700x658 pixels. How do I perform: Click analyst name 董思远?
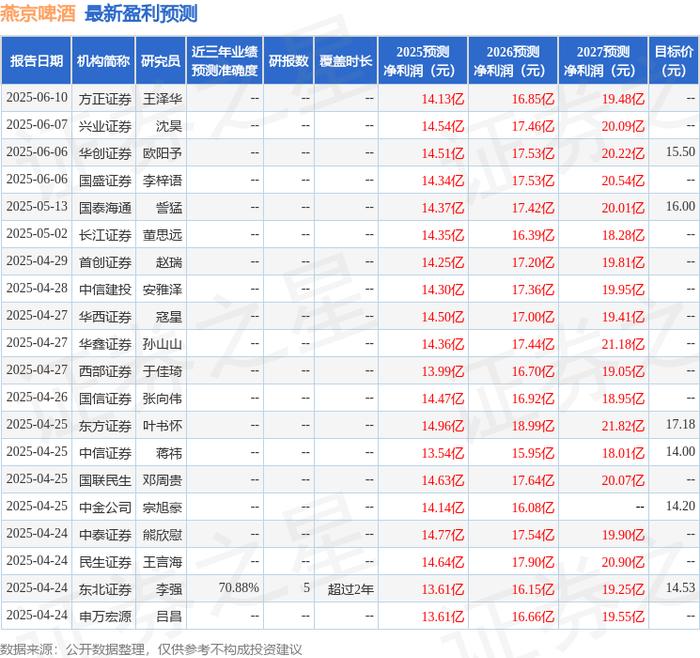162,235
